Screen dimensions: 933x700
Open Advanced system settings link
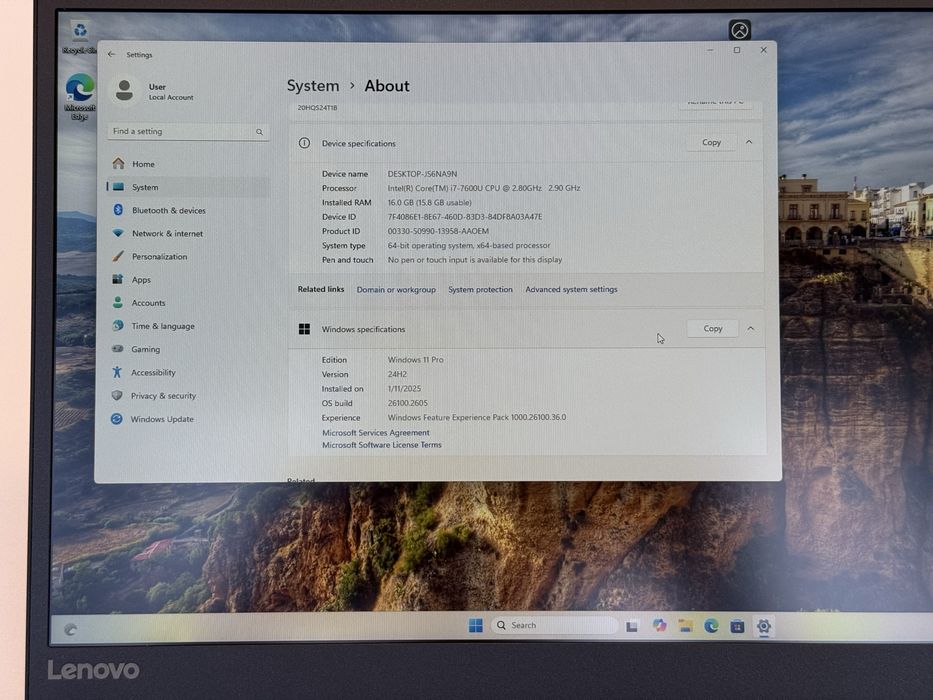point(571,289)
